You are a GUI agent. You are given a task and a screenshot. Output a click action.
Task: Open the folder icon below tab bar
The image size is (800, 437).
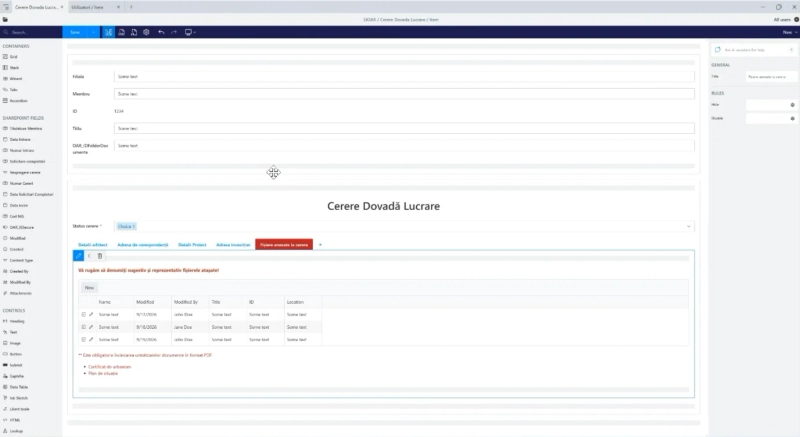[5, 19]
